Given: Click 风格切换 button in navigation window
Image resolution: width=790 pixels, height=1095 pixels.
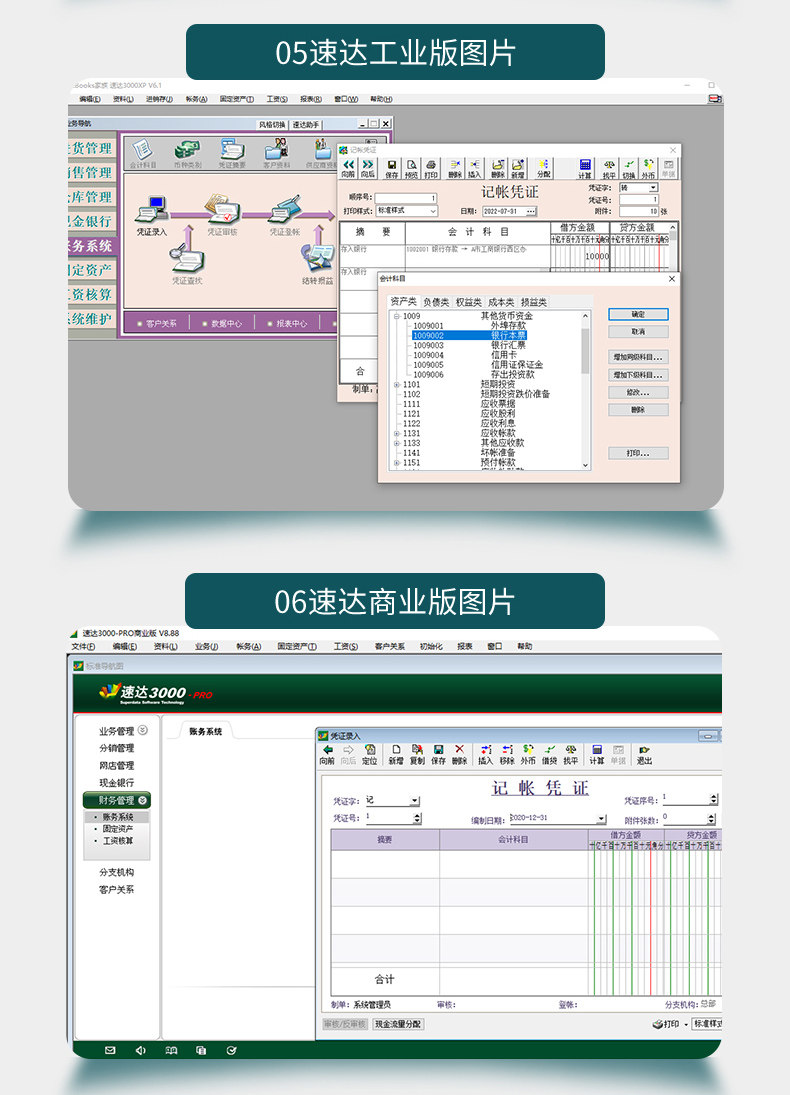Looking at the screenshot, I should coord(272,124).
